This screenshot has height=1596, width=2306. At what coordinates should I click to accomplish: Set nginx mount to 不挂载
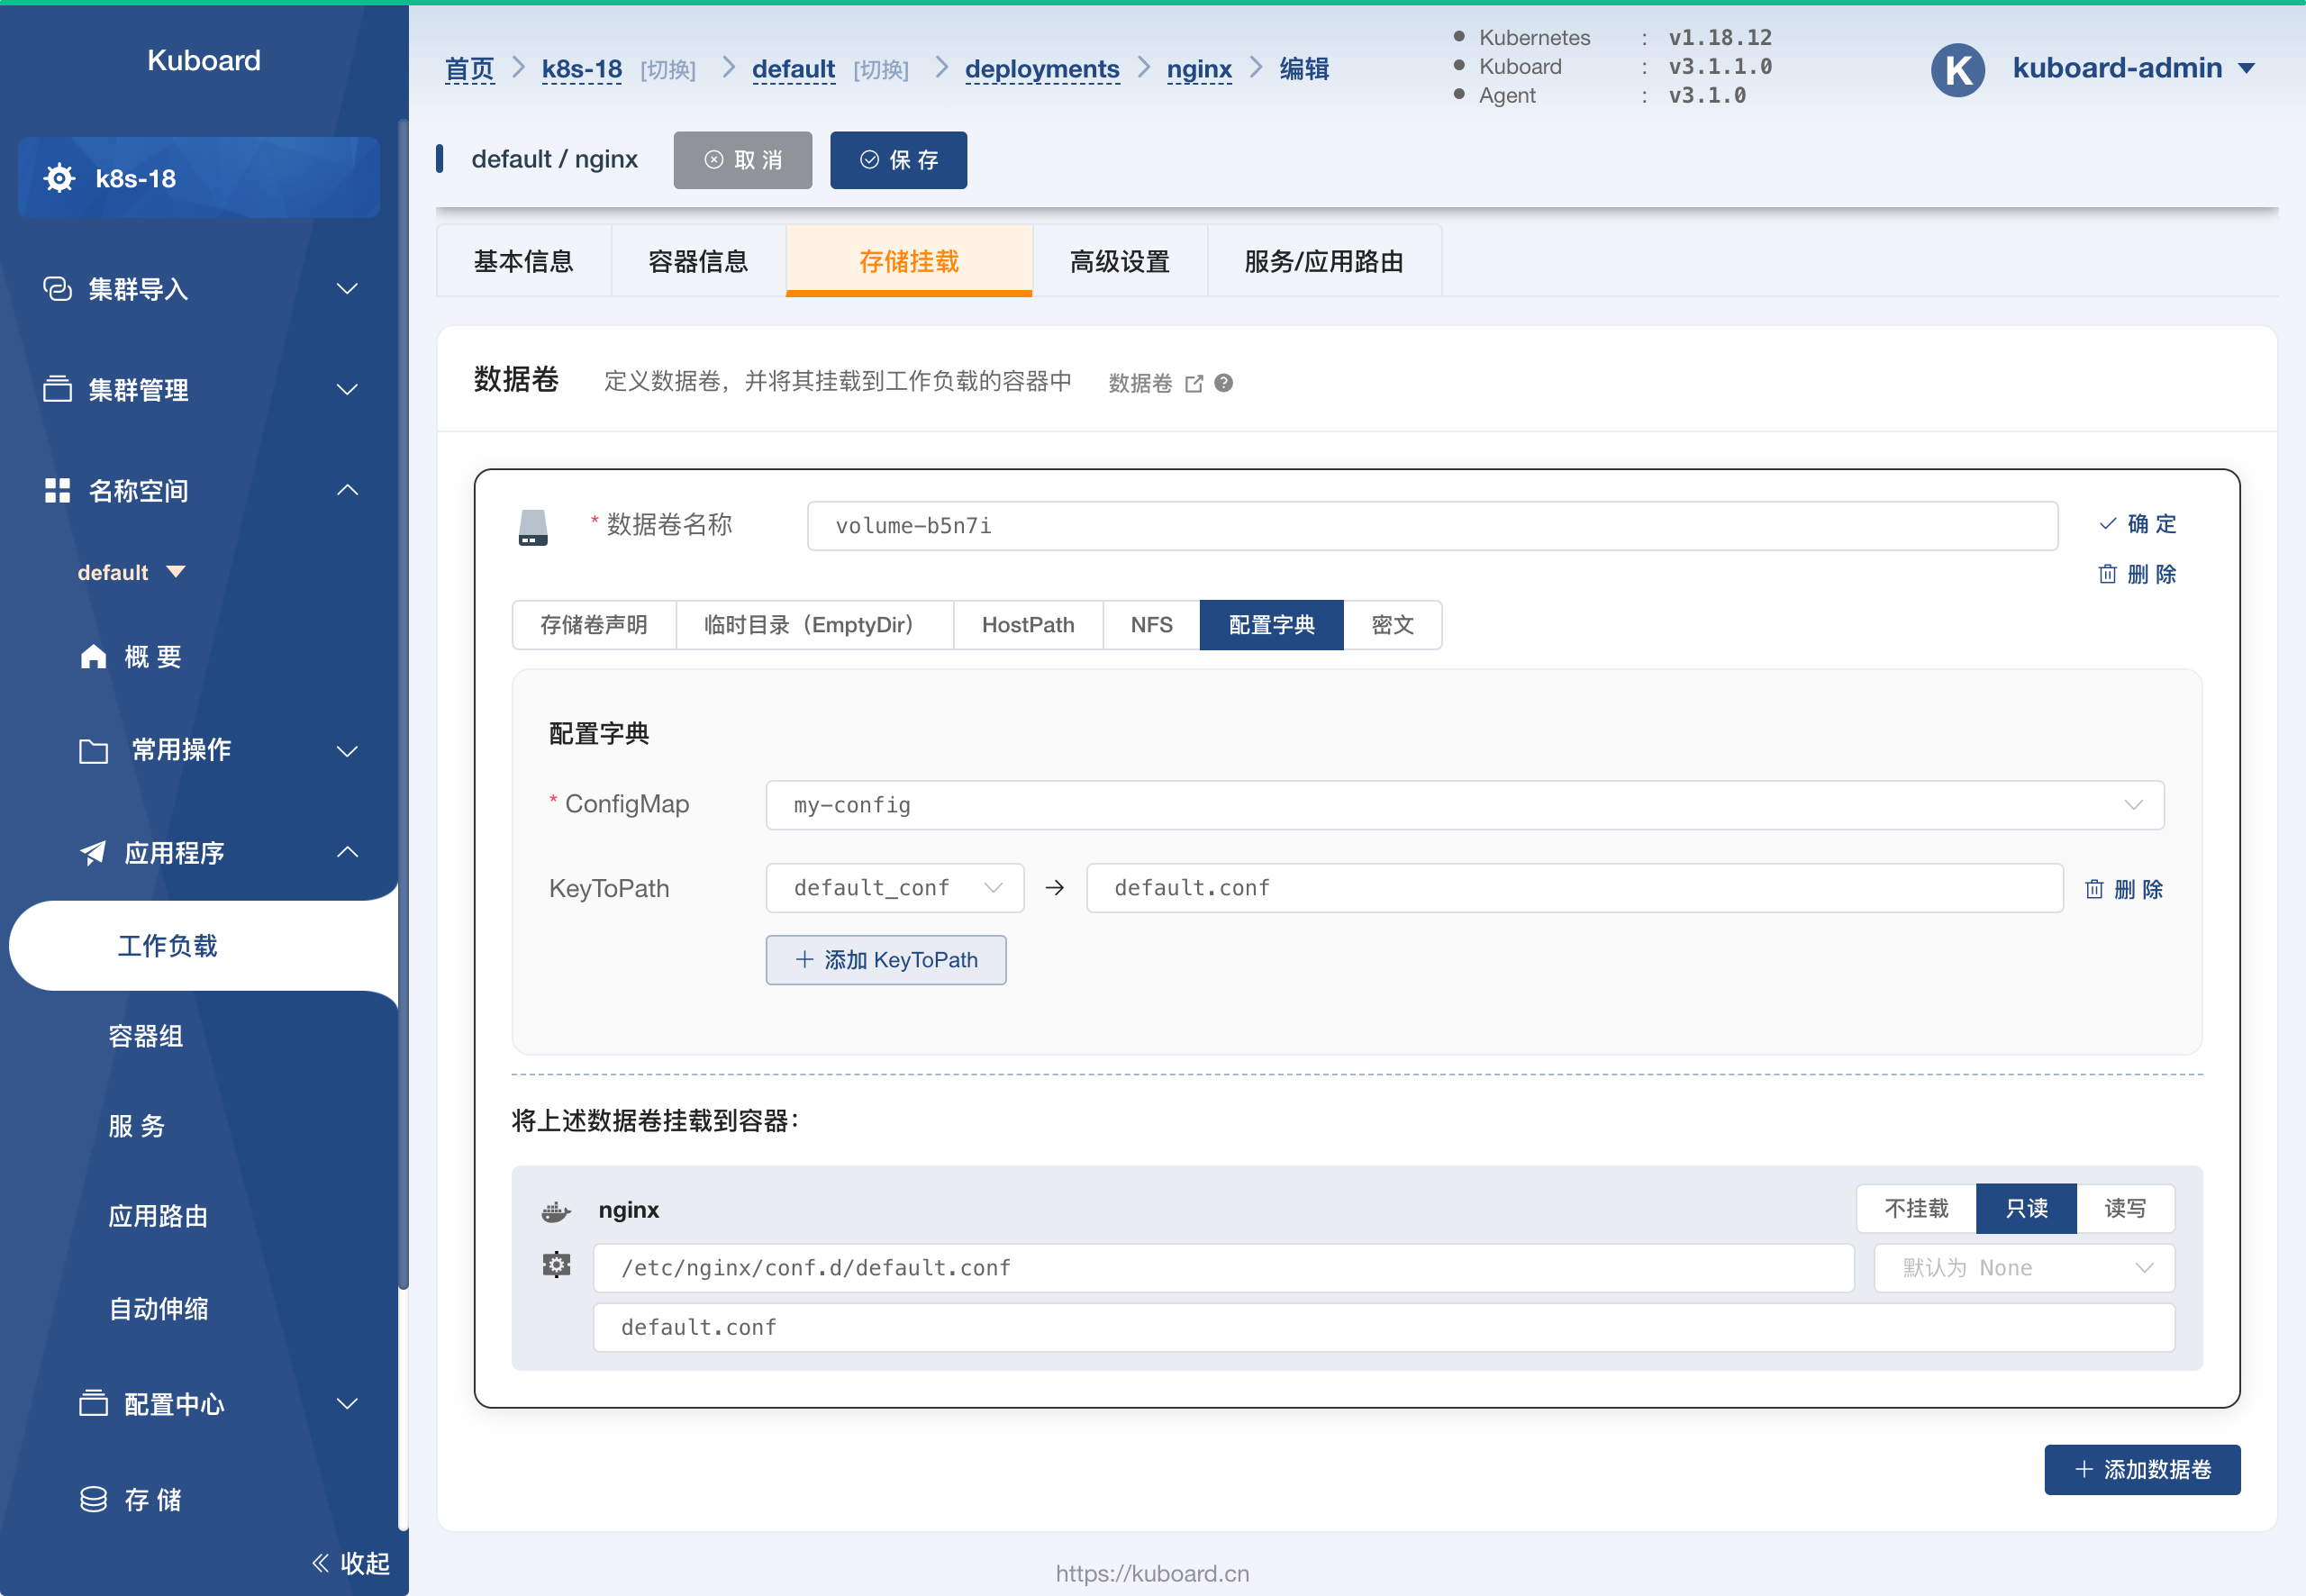click(1916, 1209)
